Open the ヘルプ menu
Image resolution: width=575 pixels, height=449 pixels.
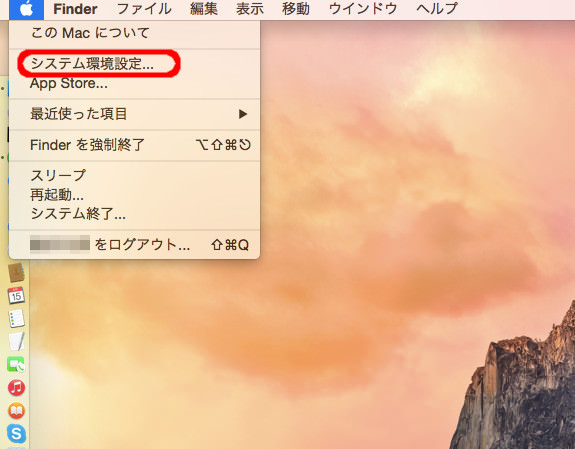[x=437, y=9]
